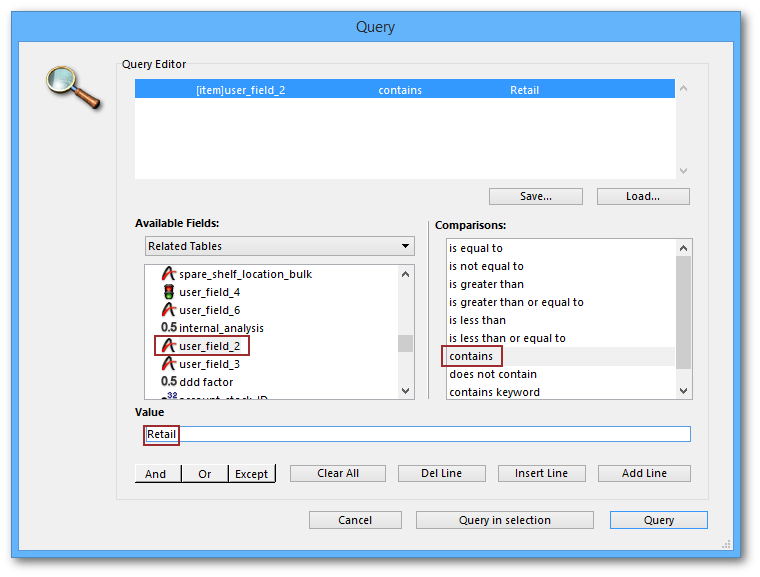
Task: Click the magnifying glass query icon
Action: 74,87
